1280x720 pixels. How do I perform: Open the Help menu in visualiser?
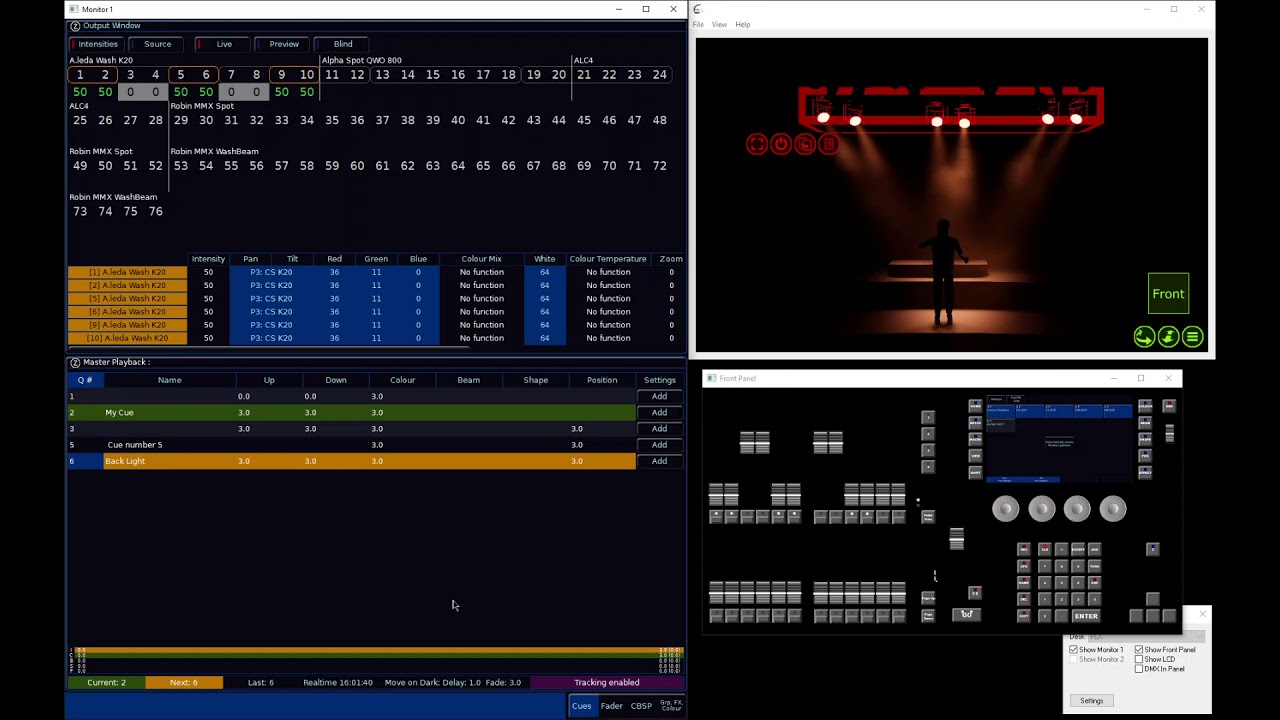pyautogui.click(x=742, y=25)
